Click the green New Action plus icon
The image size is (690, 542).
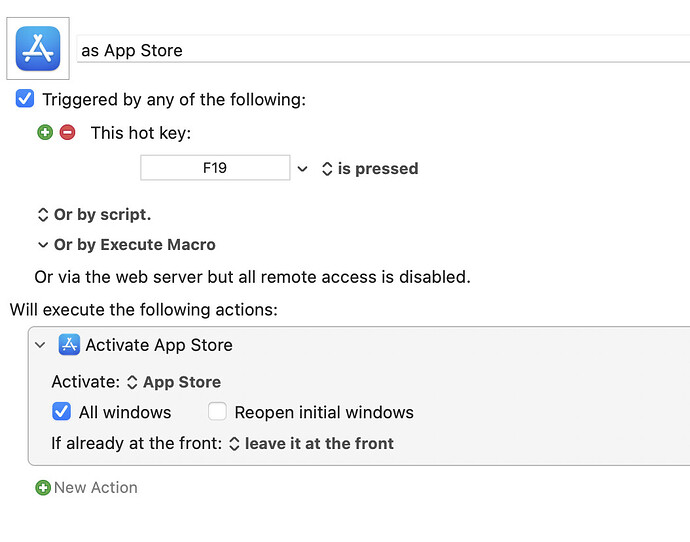[43, 487]
